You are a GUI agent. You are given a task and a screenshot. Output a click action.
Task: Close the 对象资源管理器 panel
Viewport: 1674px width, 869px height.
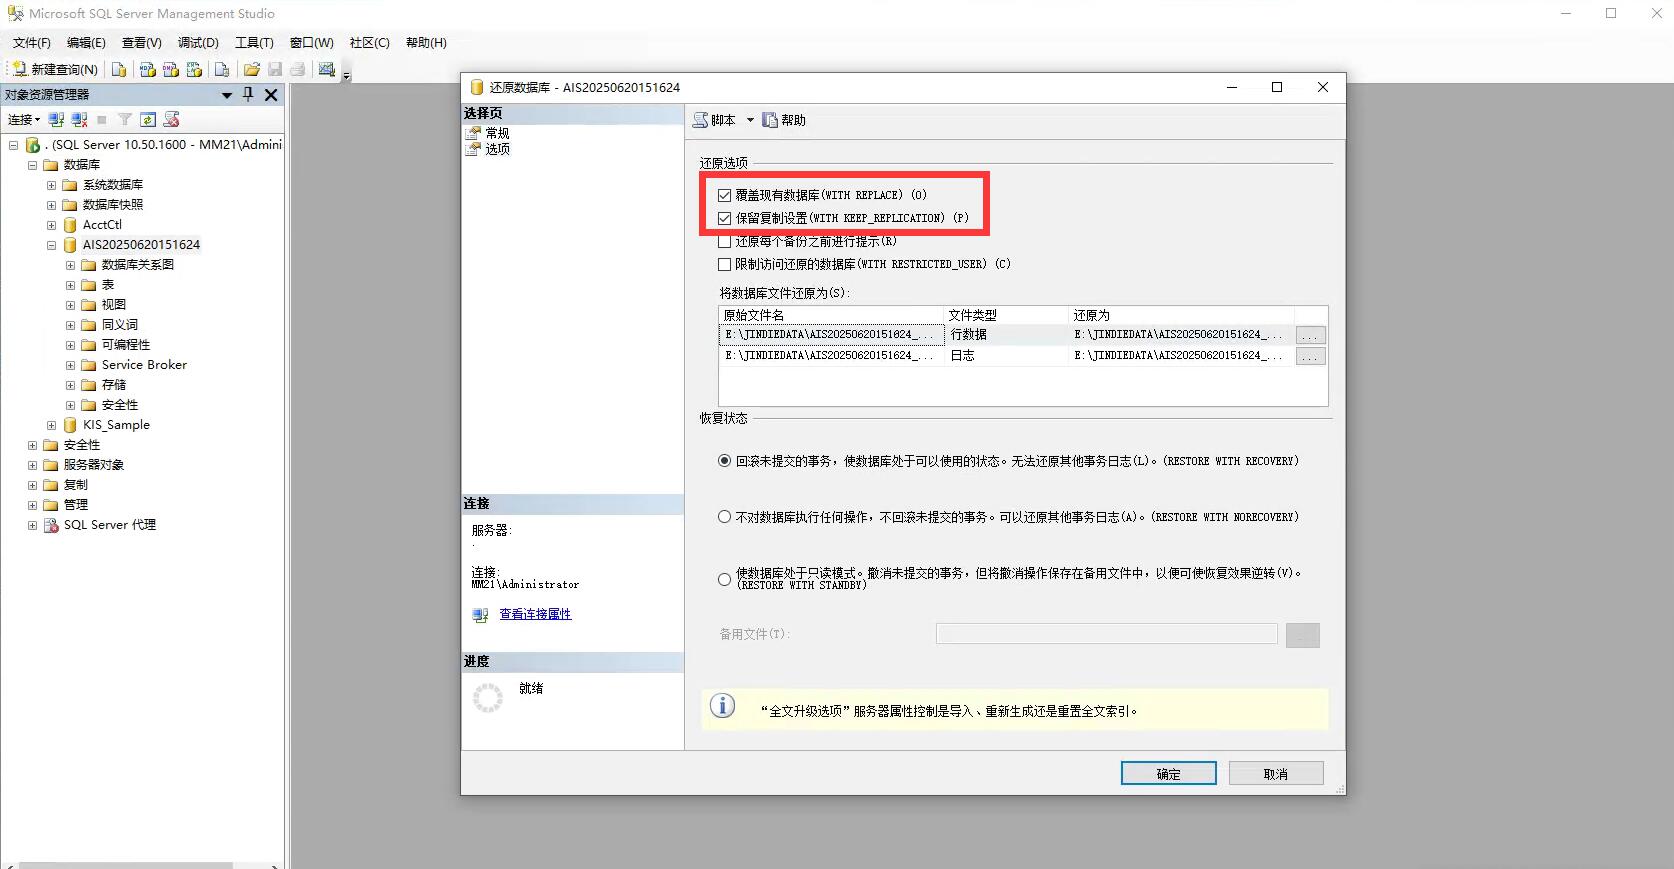(271, 94)
